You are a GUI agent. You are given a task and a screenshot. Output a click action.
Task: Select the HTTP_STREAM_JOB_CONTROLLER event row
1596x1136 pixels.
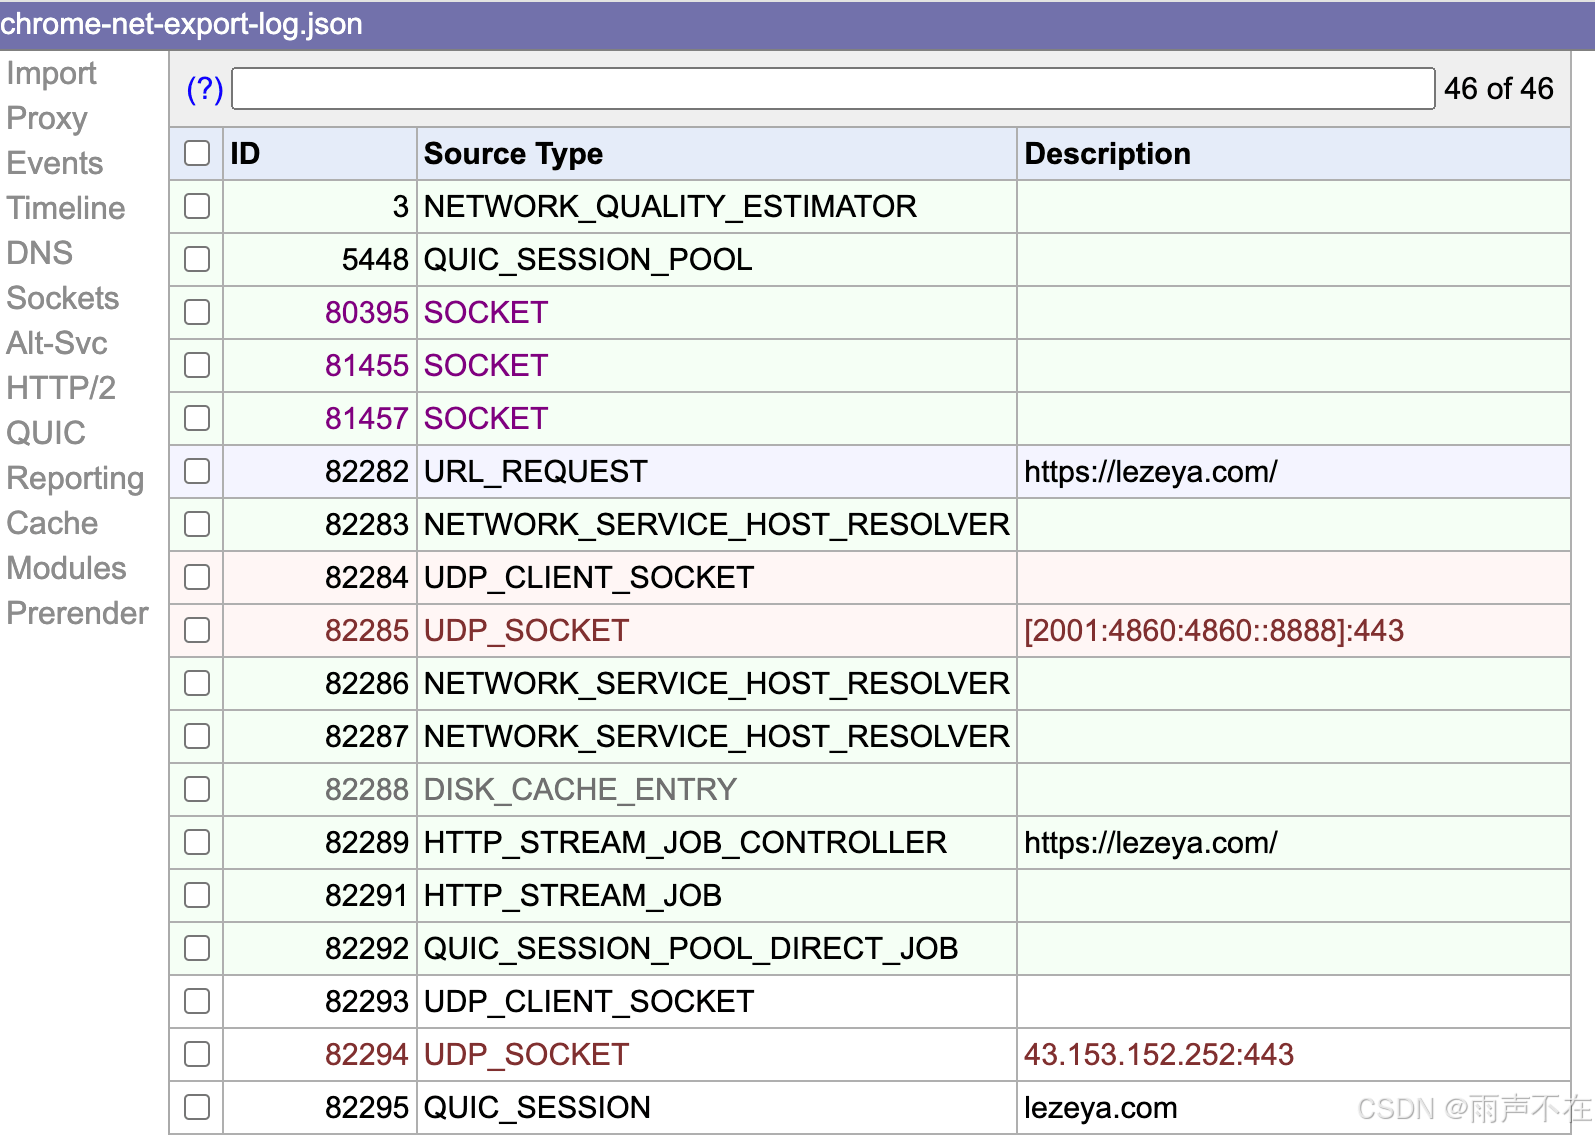coord(685,842)
